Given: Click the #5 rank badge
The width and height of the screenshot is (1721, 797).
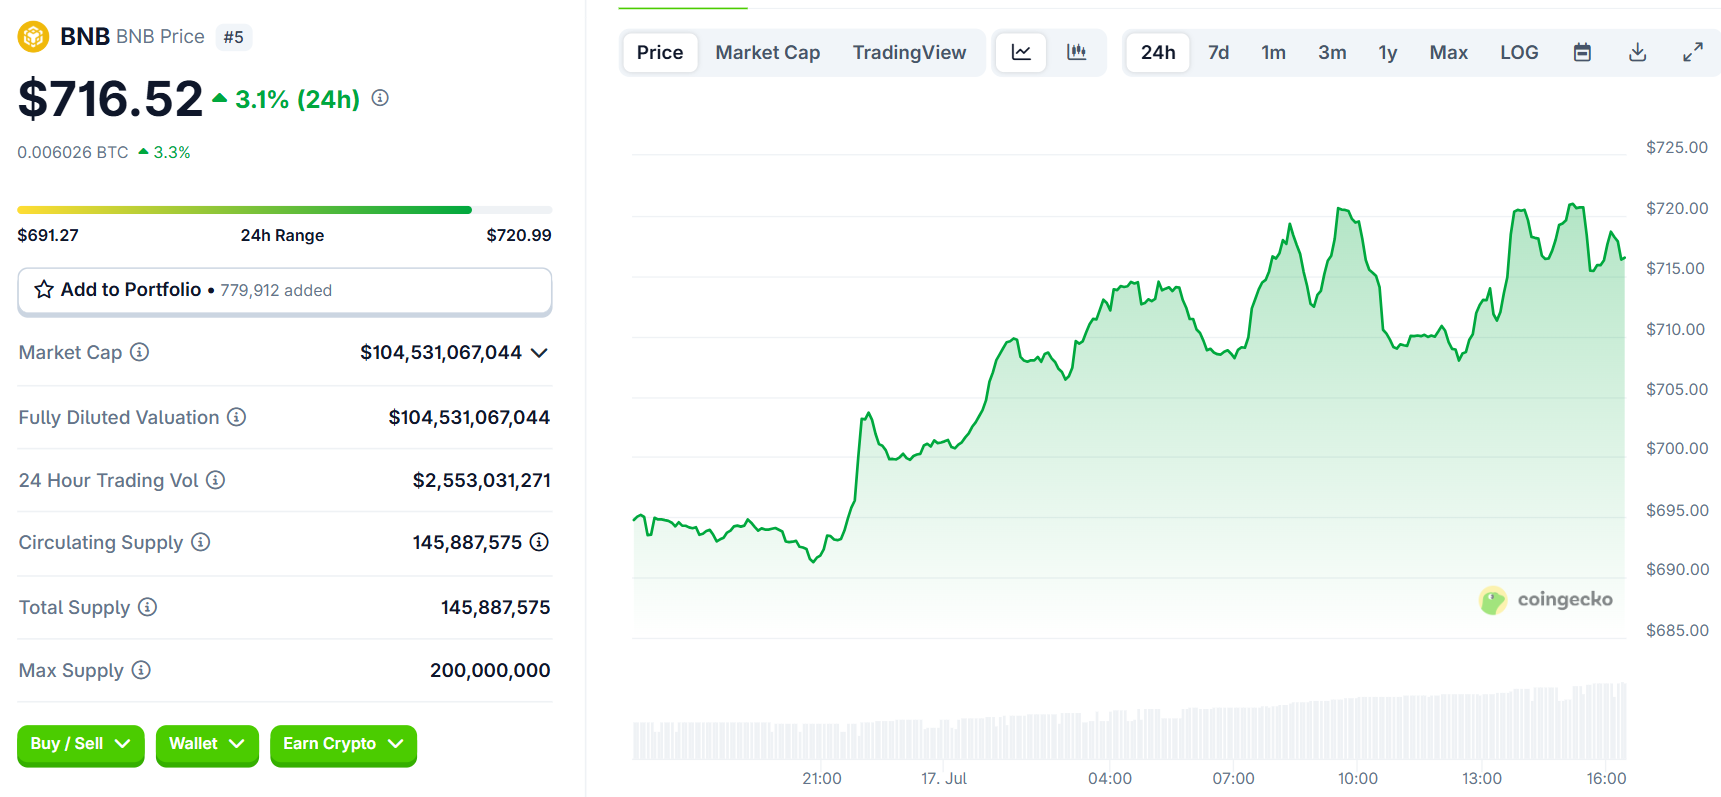Looking at the screenshot, I should tap(233, 37).
